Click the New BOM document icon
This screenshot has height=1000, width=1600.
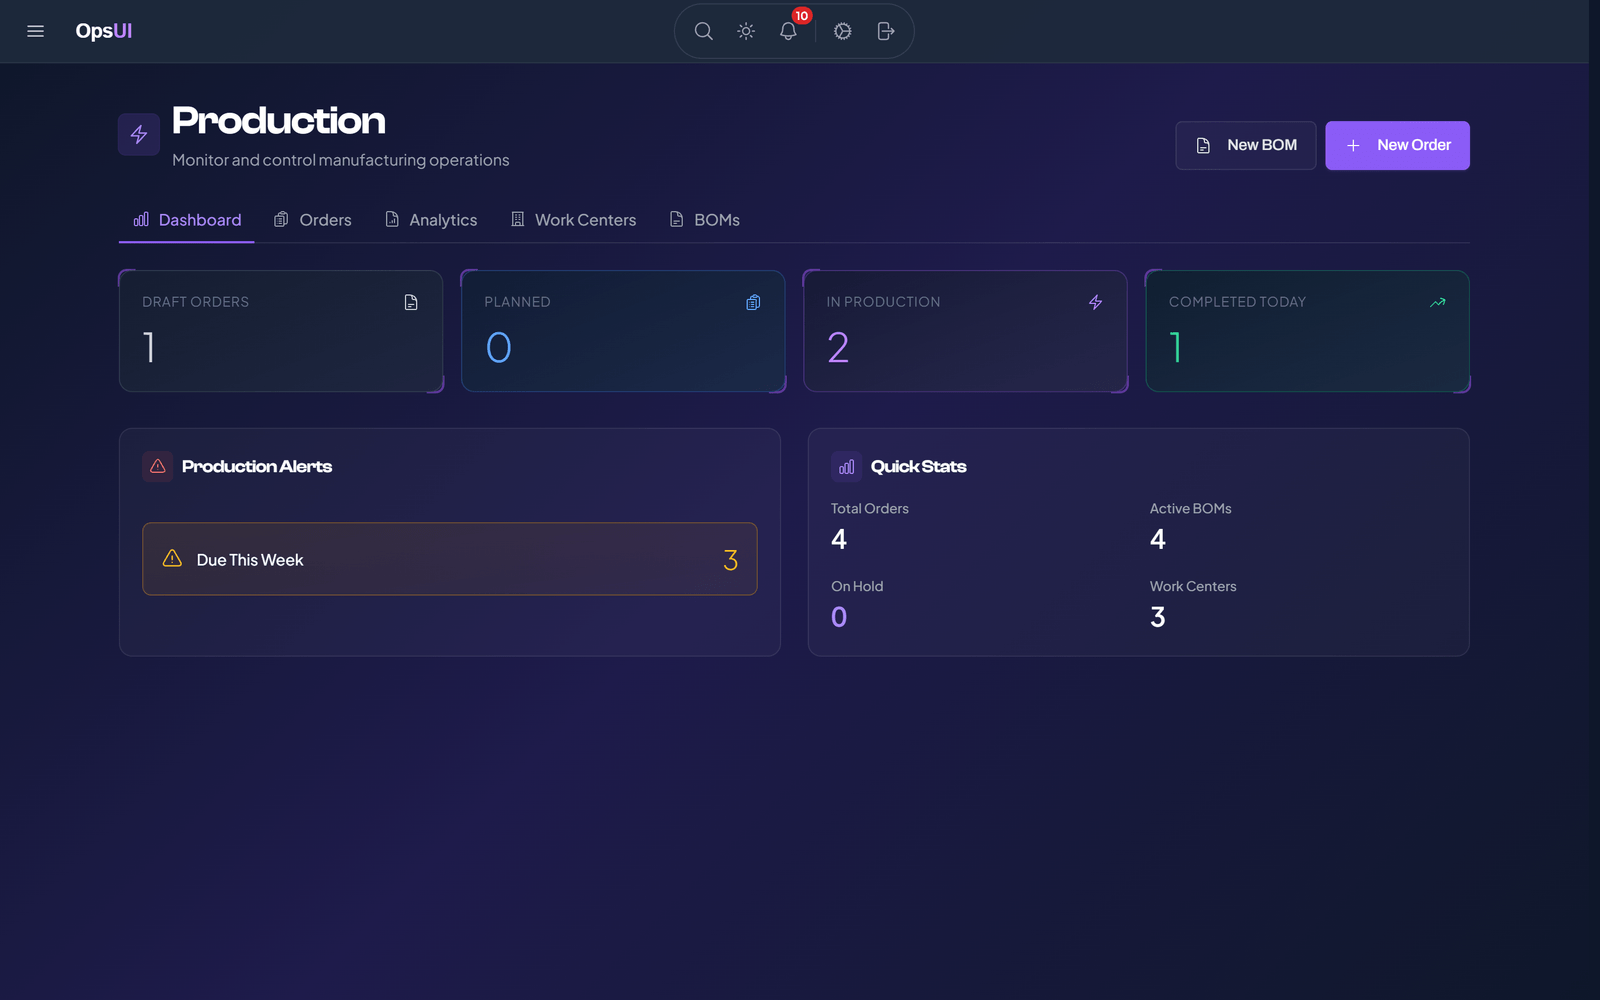pos(1203,146)
